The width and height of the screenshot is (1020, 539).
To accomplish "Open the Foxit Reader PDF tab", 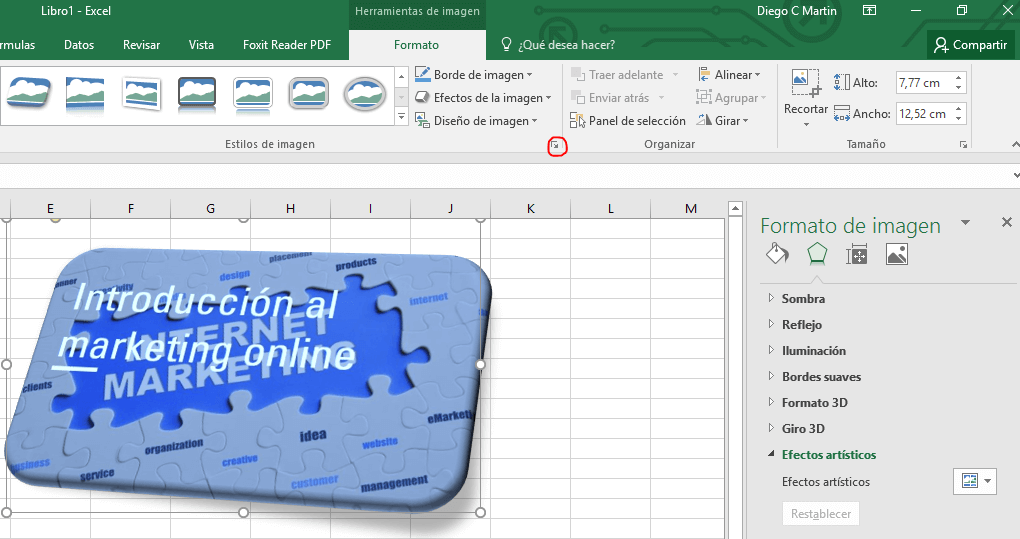I will [x=287, y=45].
